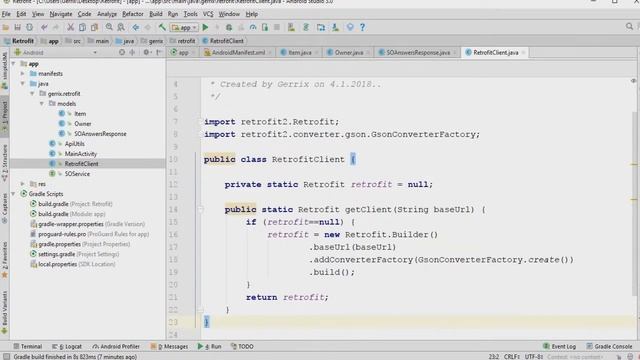The image size is (640, 360).
Task: Expand the res folder
Action: click(x=23, y=184)
